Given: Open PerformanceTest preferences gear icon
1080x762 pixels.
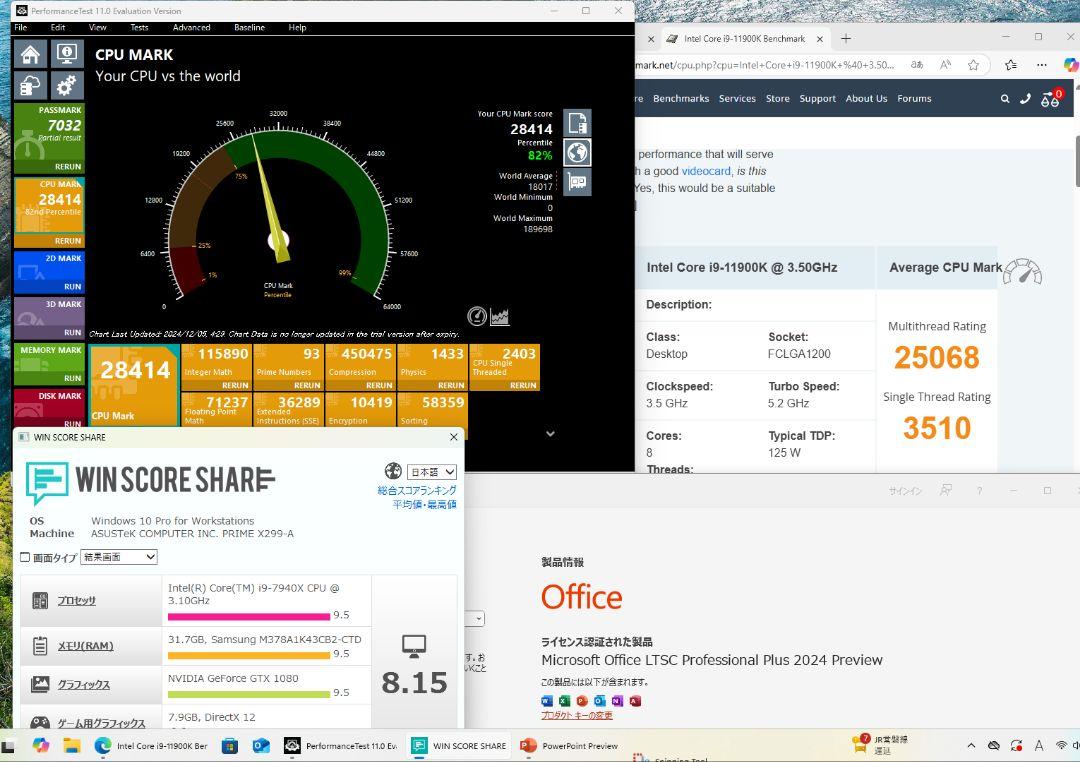Looking at the screenshot, I should pyautogui.click(x=67, y=85).
